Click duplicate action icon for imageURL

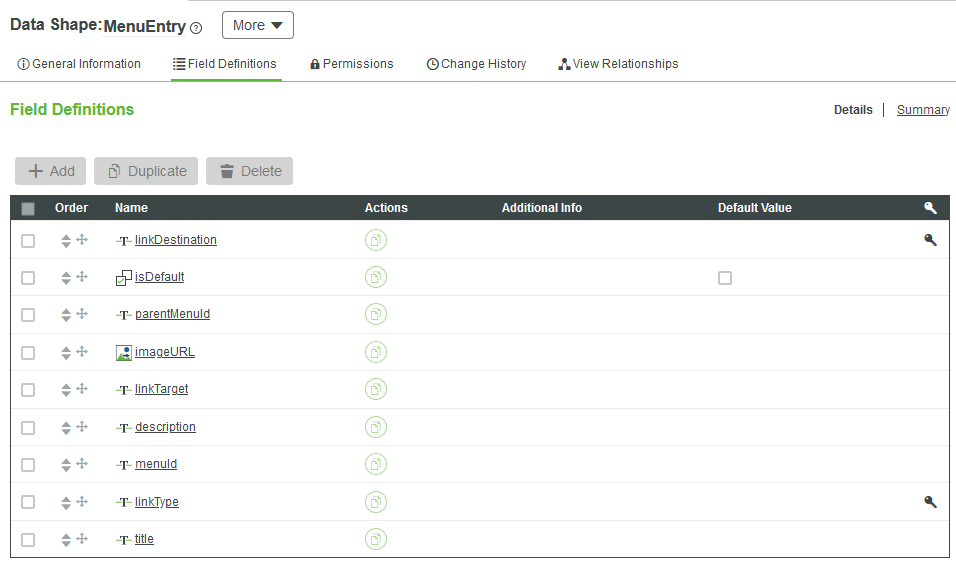pyautogui.click(x=376, y=352)
